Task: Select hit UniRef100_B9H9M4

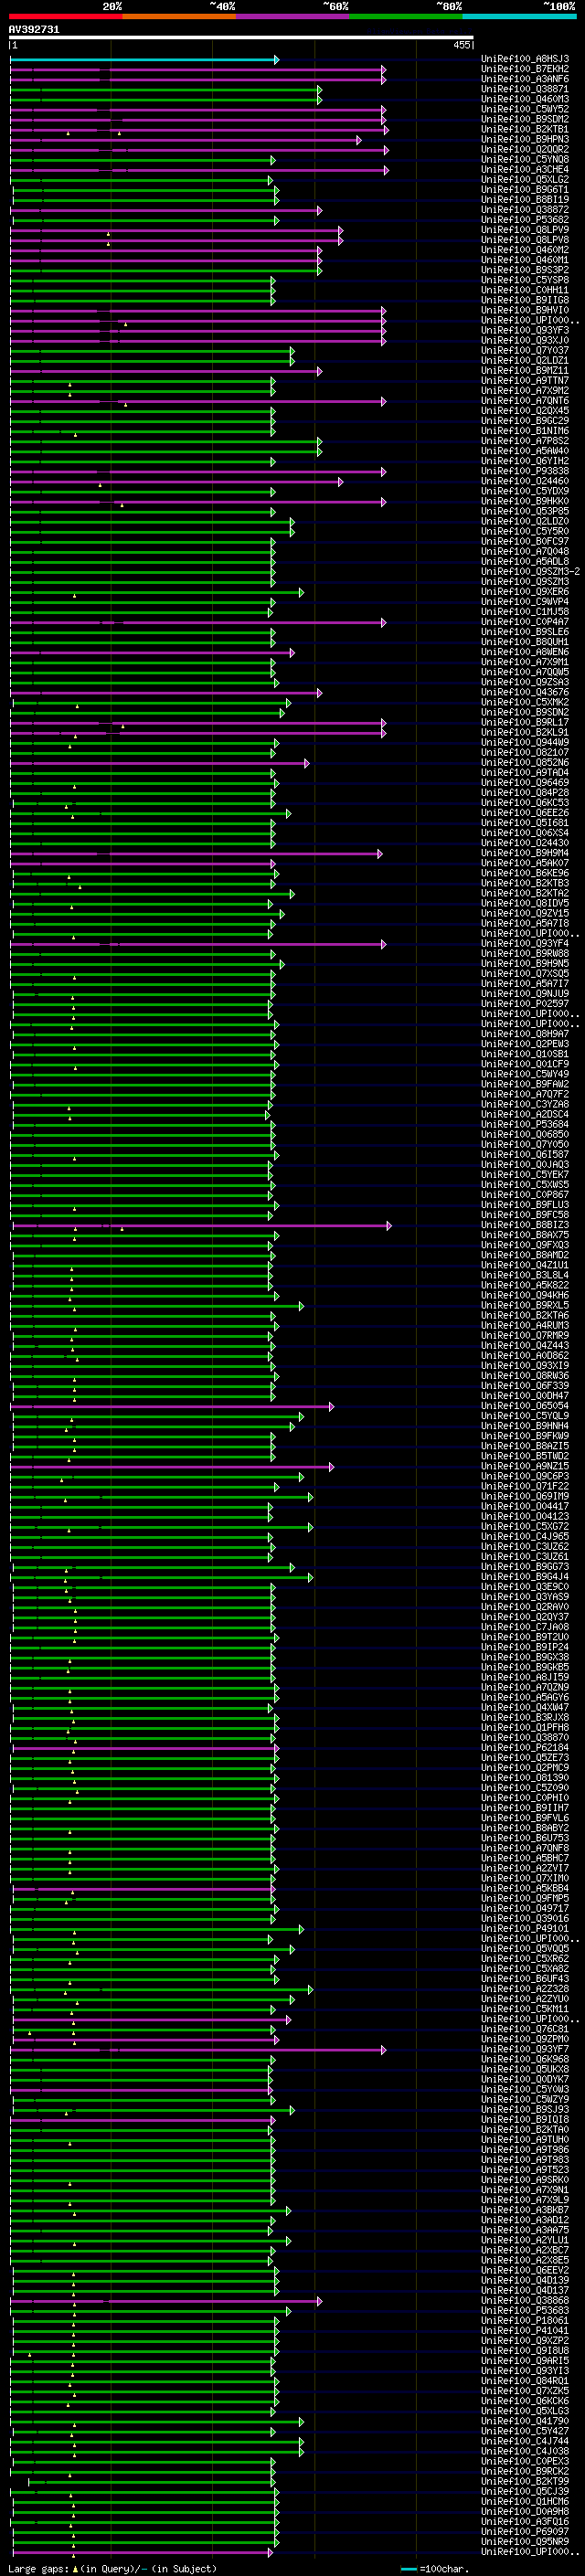Action: 525,853
